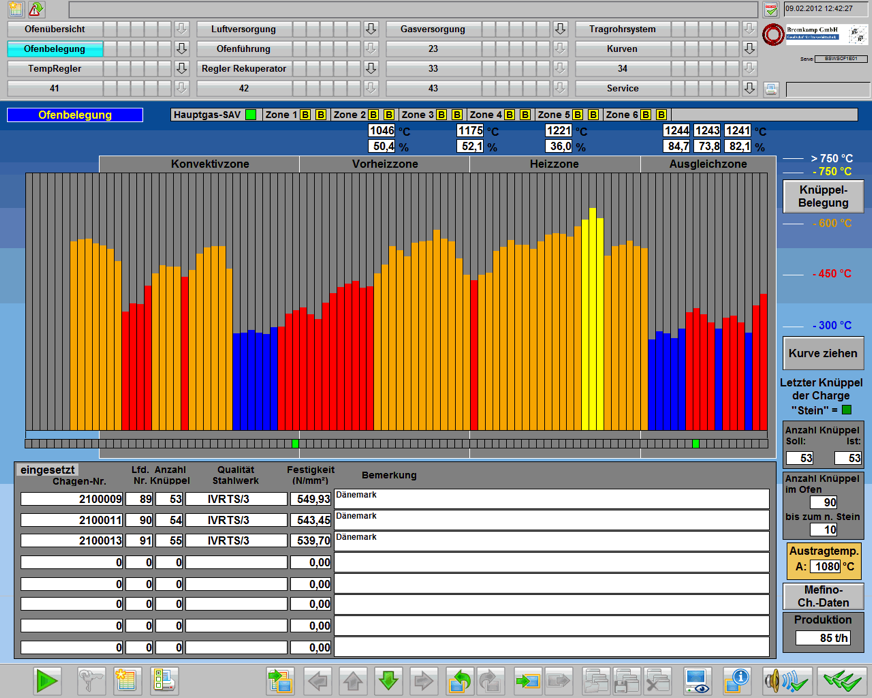Click the key login icon
Screen dimensions: 872x698
pos(91,681)
